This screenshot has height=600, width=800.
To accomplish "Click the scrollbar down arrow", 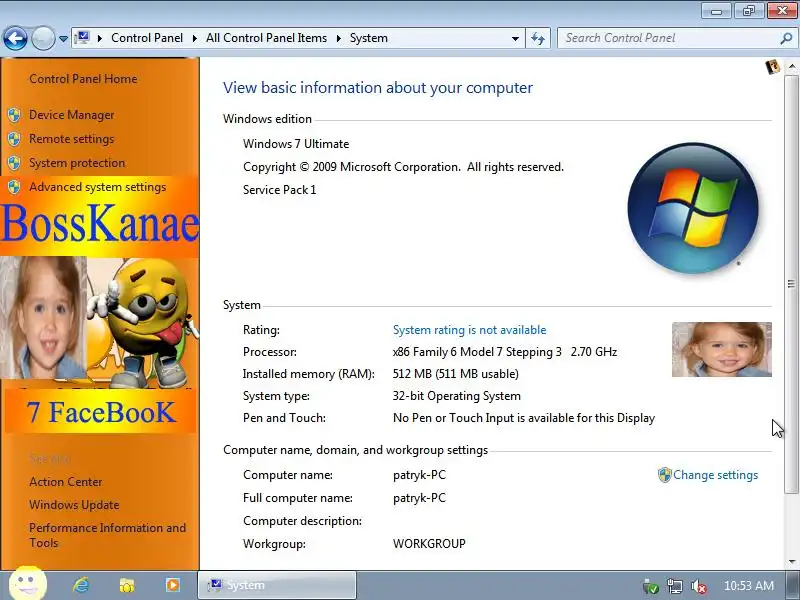I will 791,562.
